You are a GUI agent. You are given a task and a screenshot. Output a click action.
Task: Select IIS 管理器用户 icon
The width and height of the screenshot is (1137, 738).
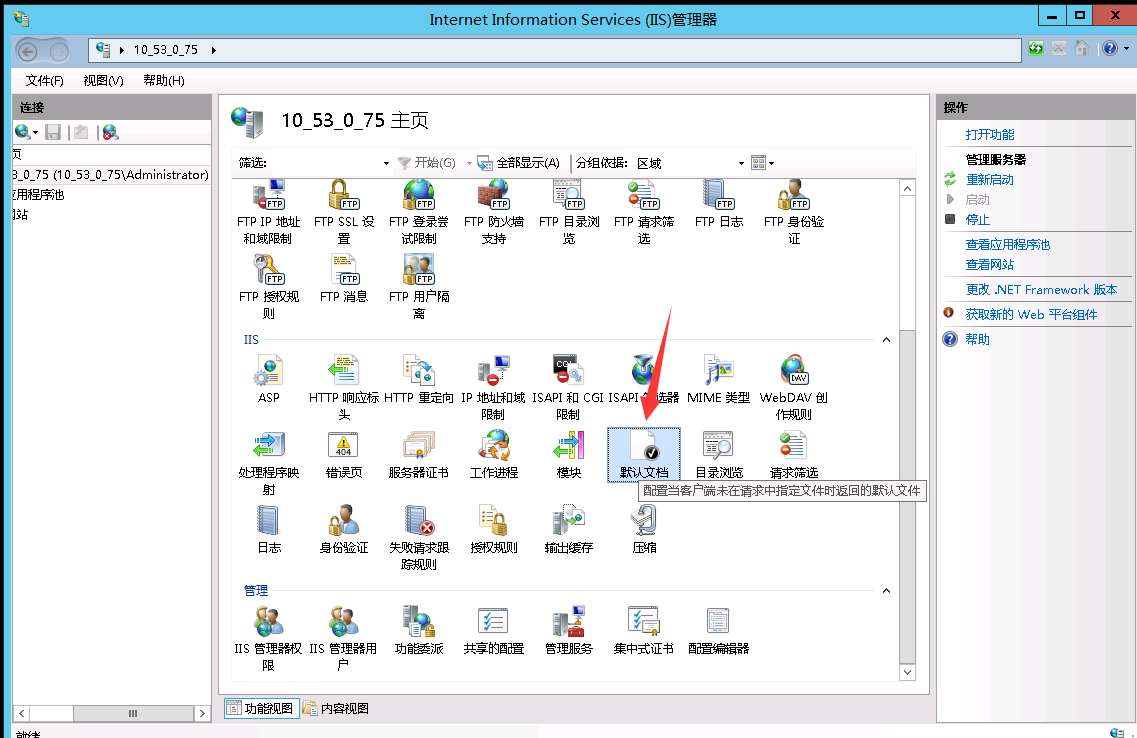coord(343,629)
